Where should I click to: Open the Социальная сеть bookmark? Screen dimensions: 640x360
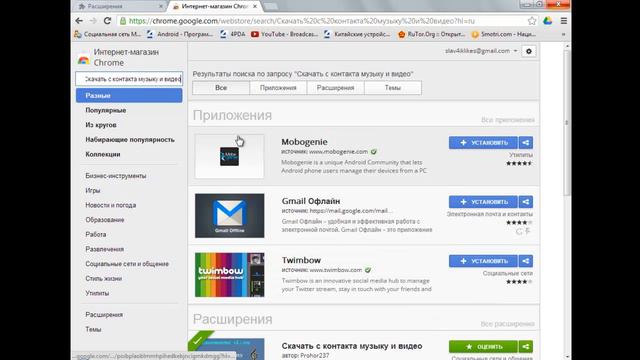click(x=108, y=34)
